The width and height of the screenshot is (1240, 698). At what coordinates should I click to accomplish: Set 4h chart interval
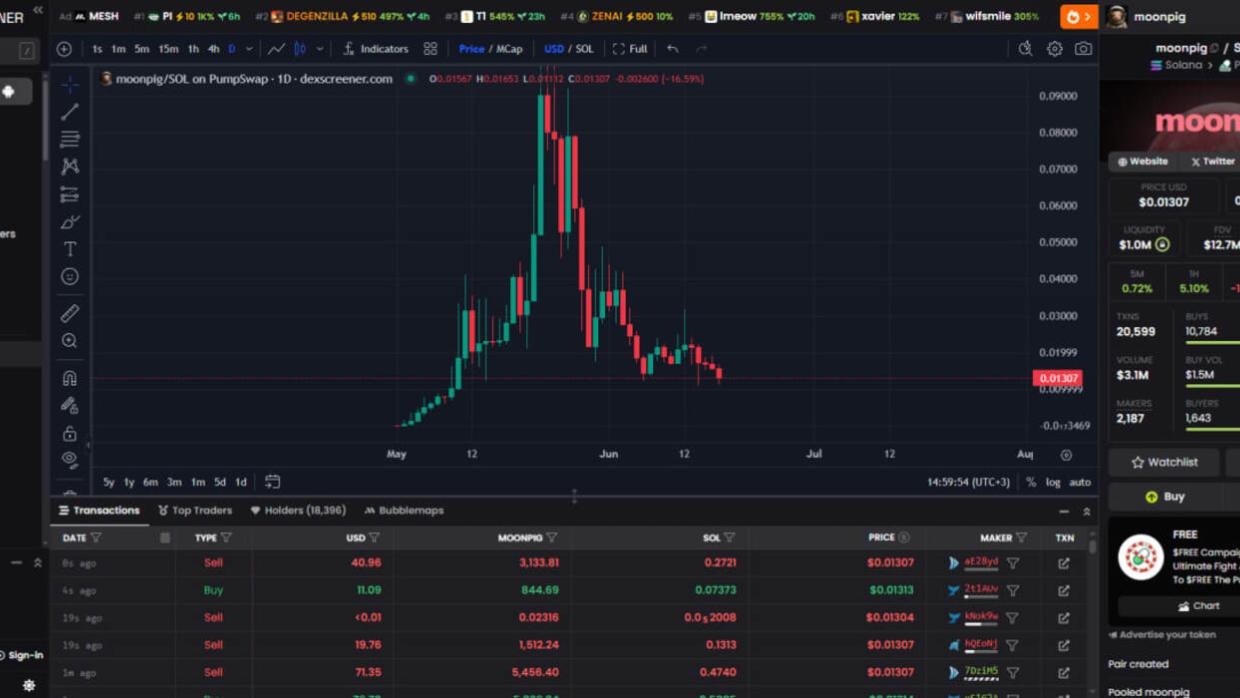click(213, 49)
